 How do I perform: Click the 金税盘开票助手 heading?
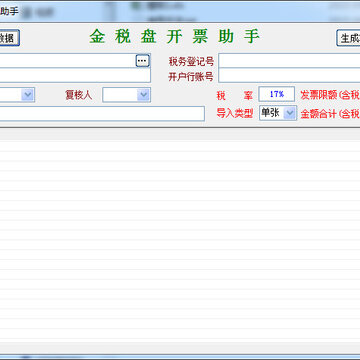[x=174, y=37]
